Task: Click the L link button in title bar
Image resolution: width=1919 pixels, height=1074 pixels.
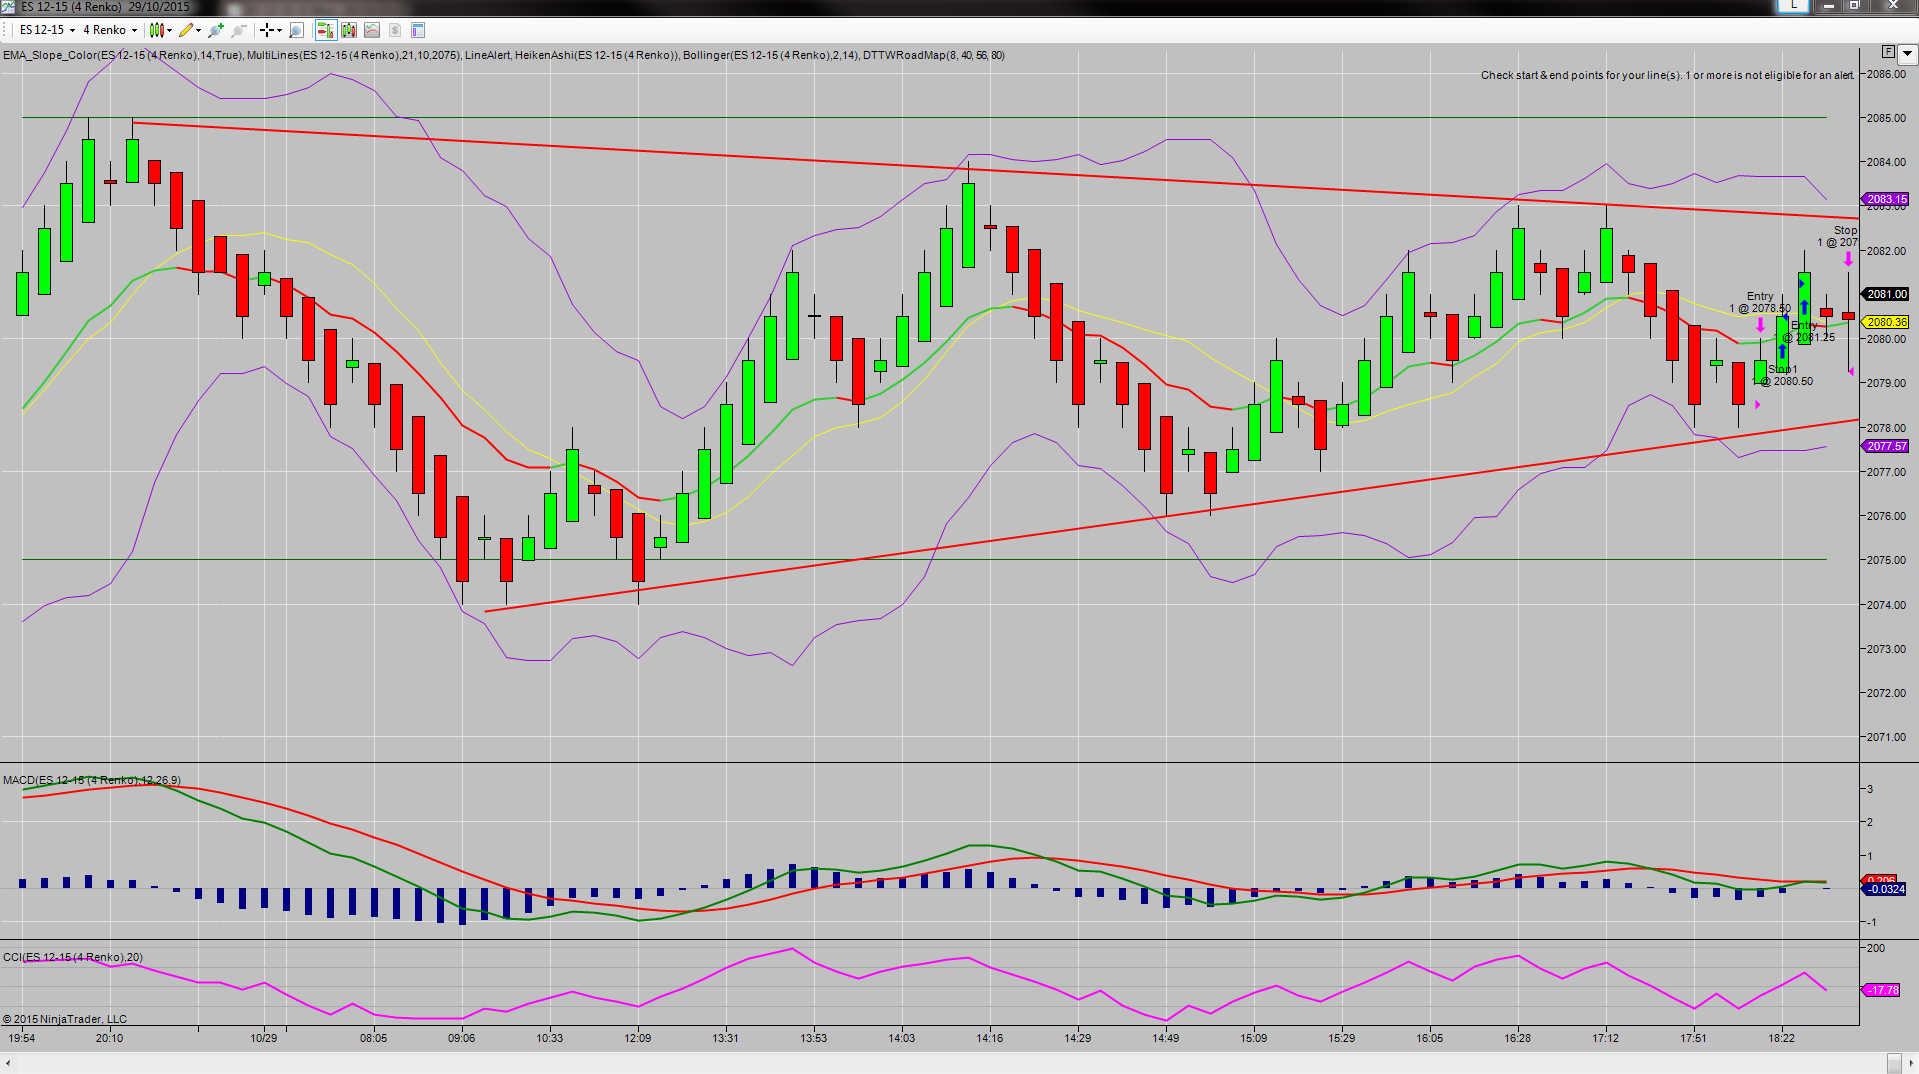Action: coord(1793,6)
